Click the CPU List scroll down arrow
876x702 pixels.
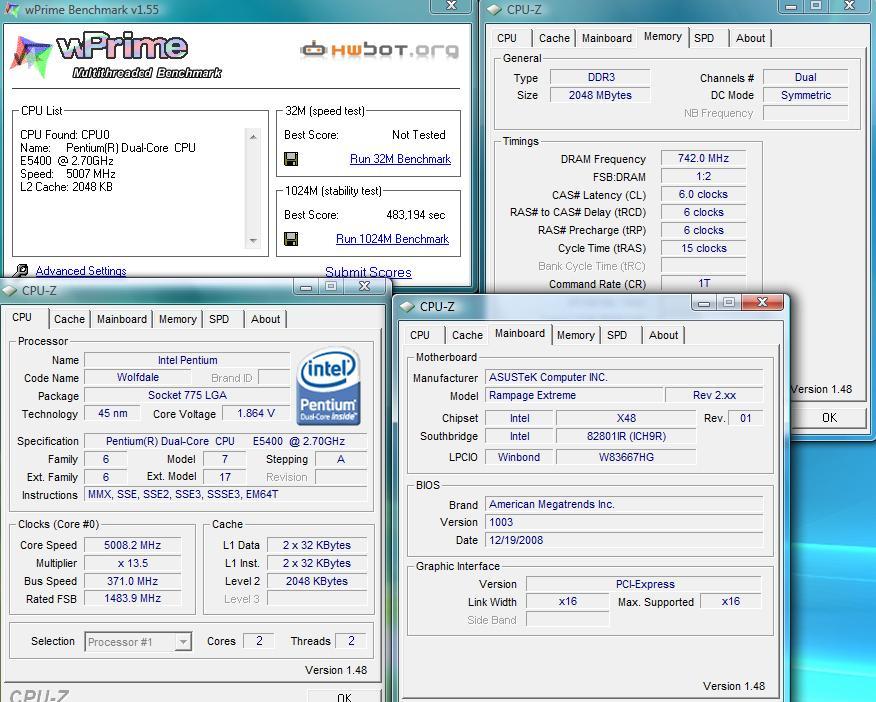tap(253, 241)
